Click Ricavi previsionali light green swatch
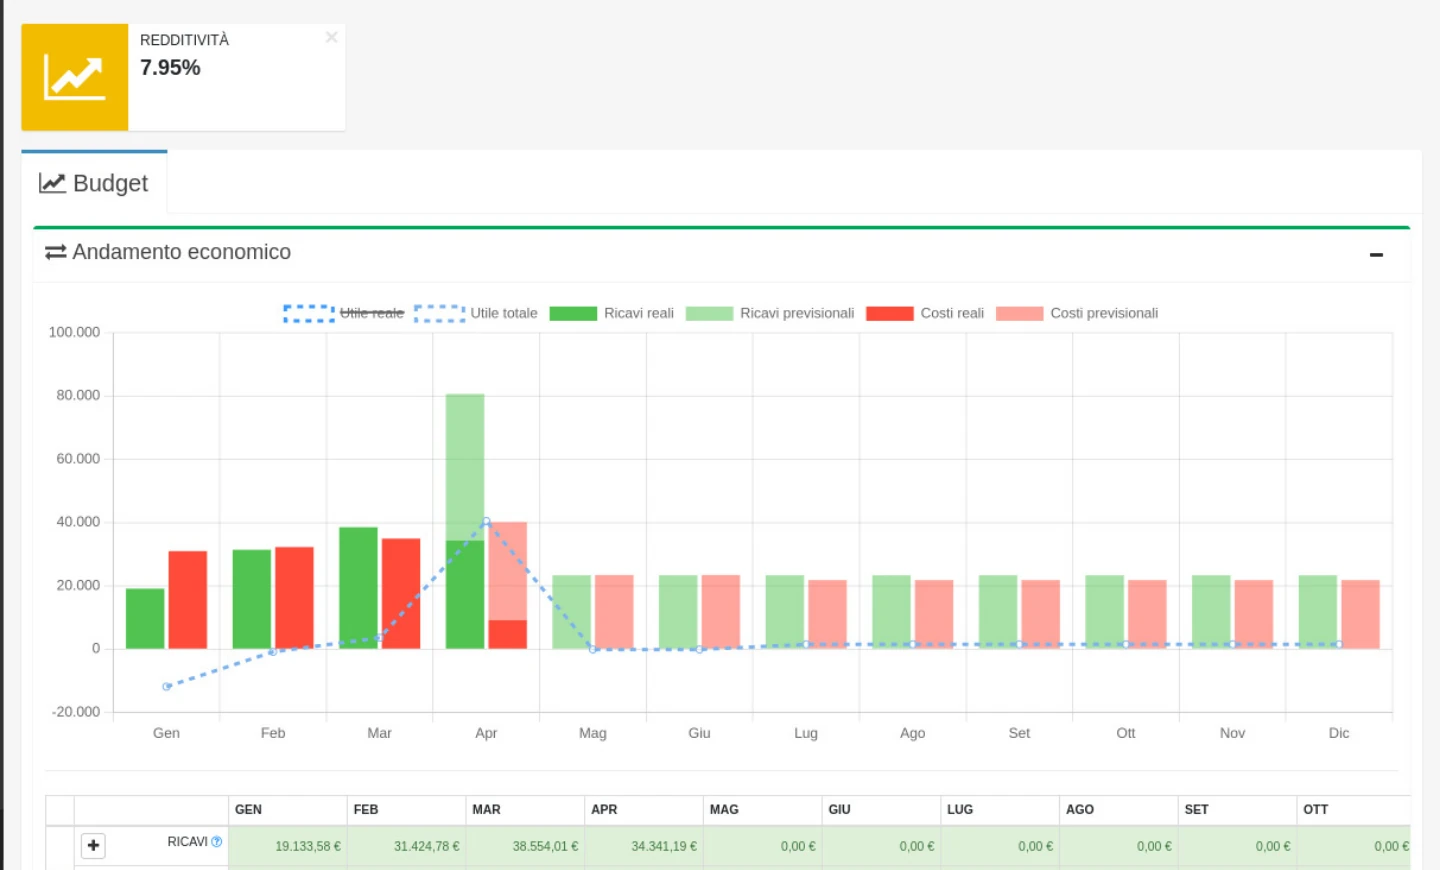Image resolution: width=1440 pixels, height=870 pixels. click(x=709, y=313)
